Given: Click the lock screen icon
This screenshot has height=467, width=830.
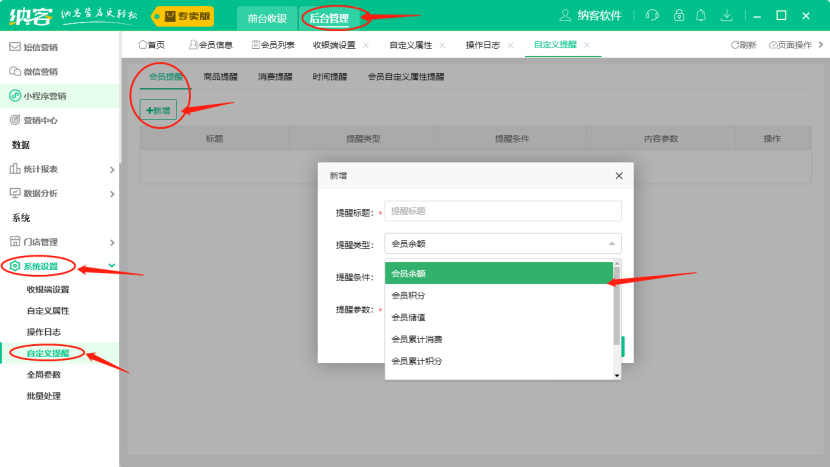Looking at the screenshot, I should [x=679, y=16].
